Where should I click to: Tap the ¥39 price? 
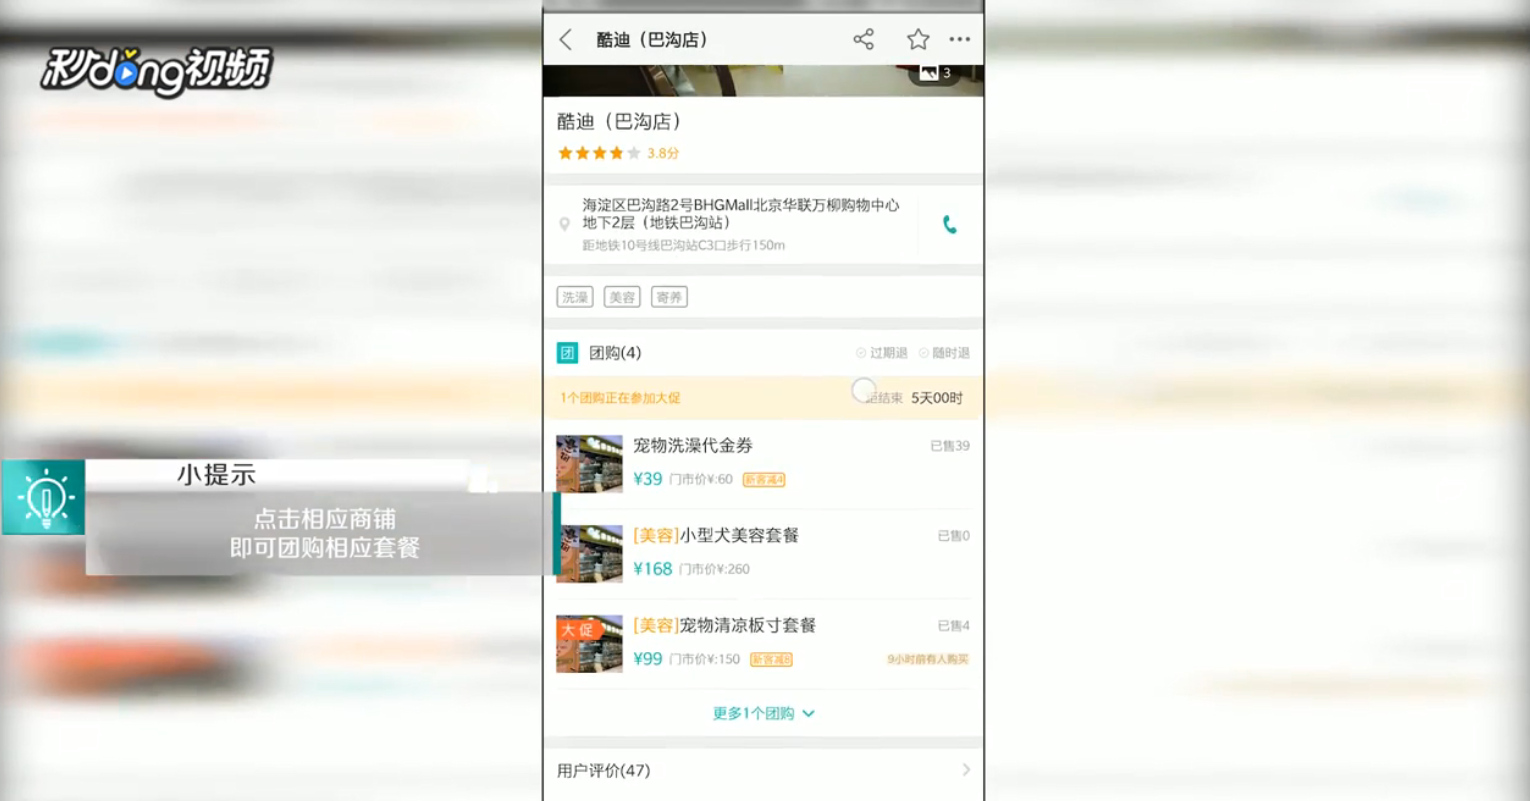tap(648, 479)
